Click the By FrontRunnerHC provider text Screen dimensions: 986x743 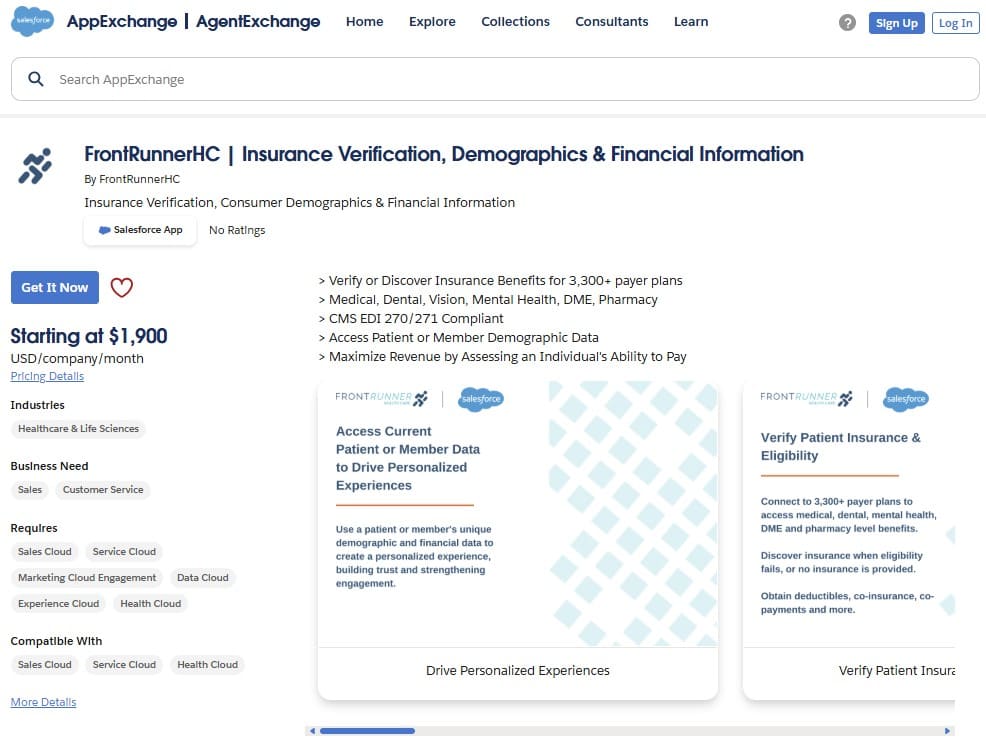pos(132,179)
